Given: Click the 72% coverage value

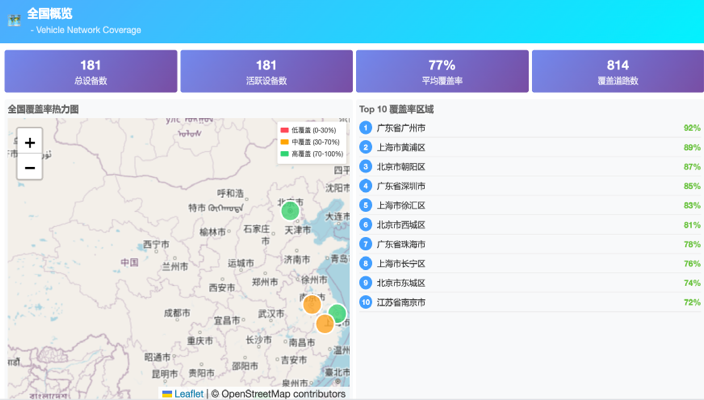Looking at the screenshot, I should click(692, 302).
